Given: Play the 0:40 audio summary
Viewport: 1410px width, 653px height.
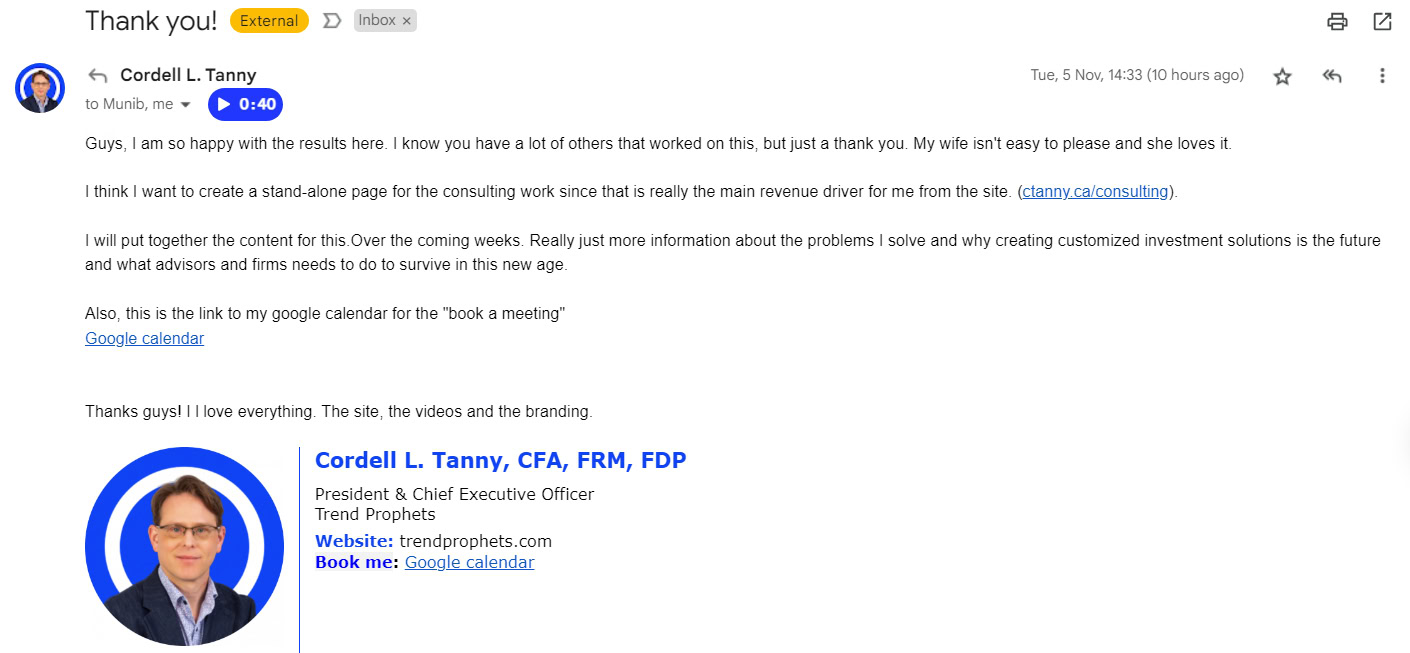Looking at the screenshot, I should point(245,104).
